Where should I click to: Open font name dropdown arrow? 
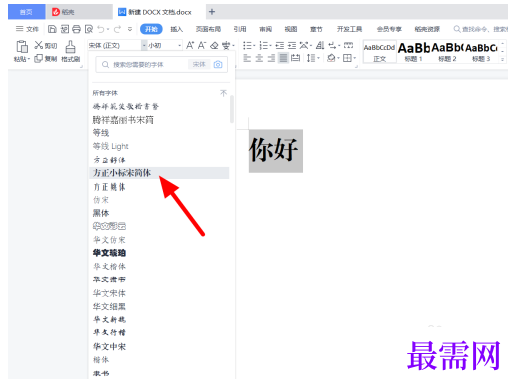click(144, 45)
